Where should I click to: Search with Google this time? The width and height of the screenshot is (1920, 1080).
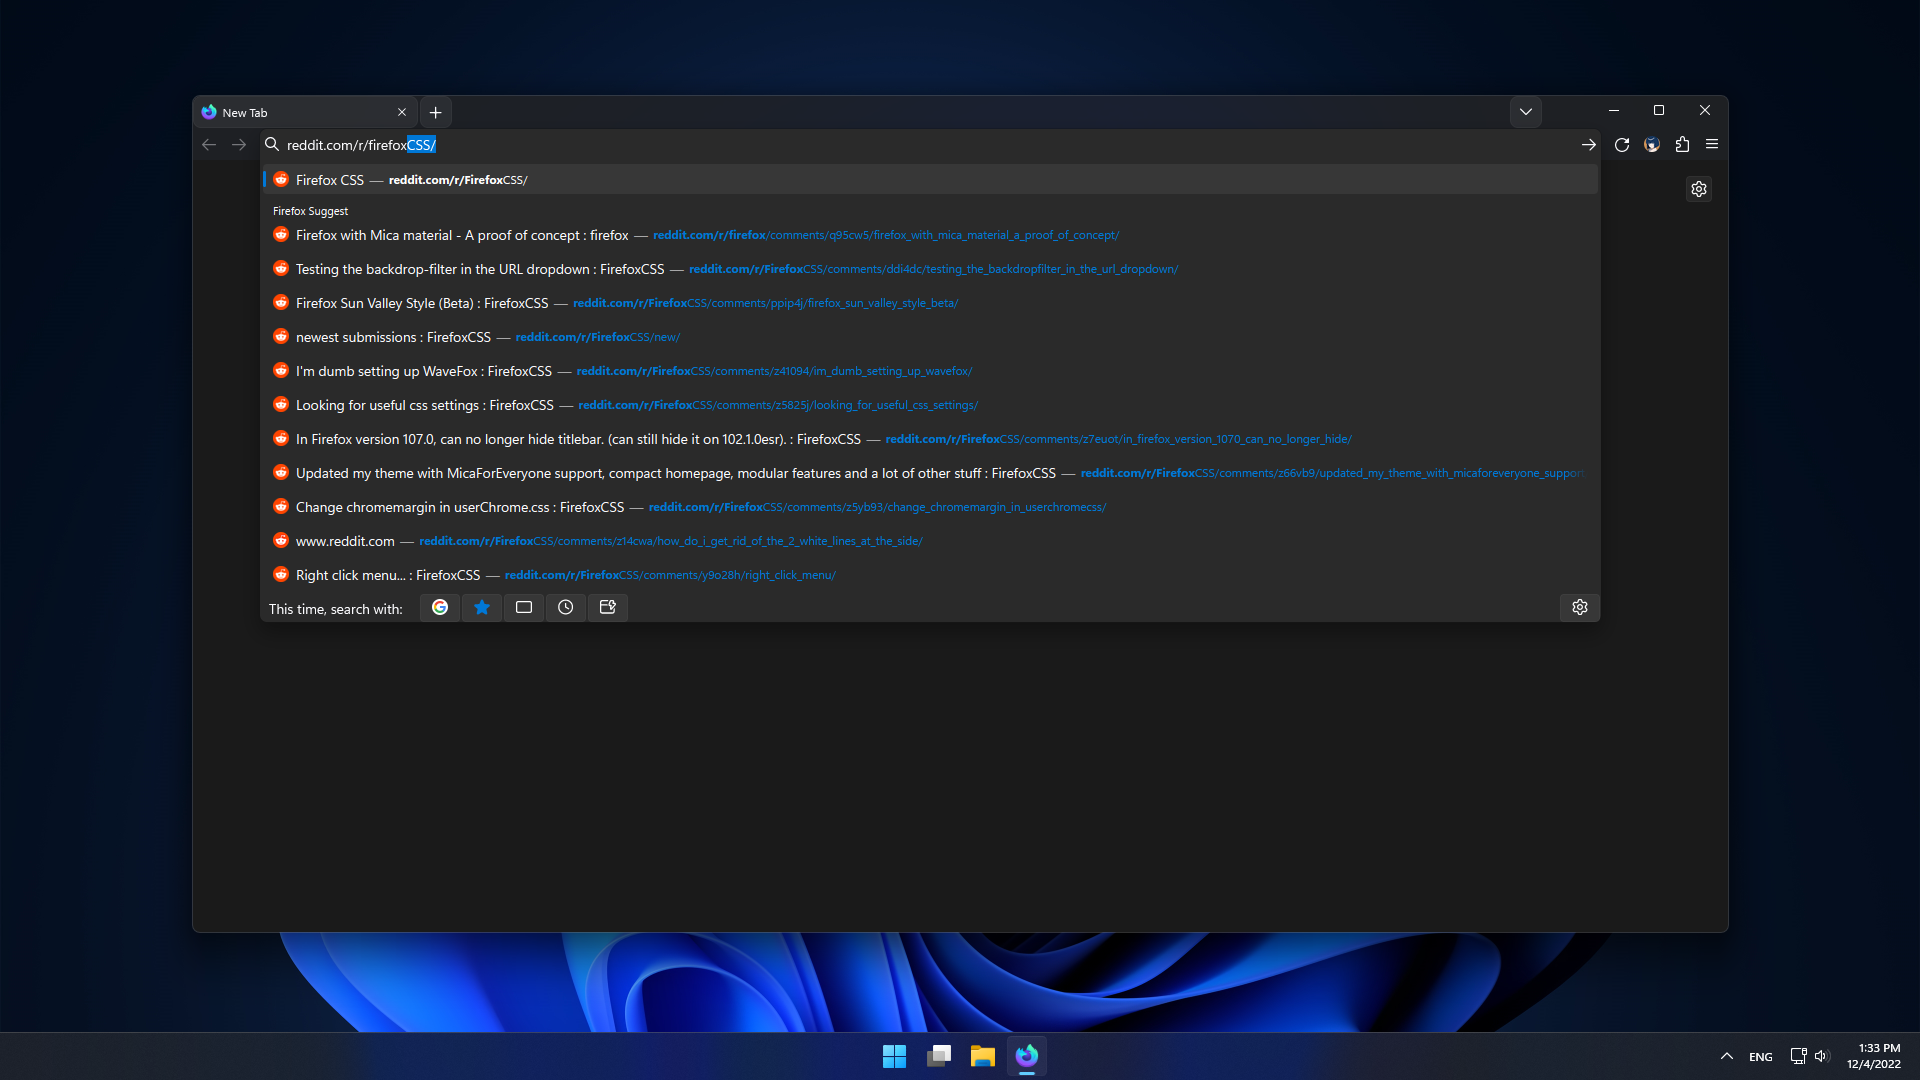click(x=440, y=608)
